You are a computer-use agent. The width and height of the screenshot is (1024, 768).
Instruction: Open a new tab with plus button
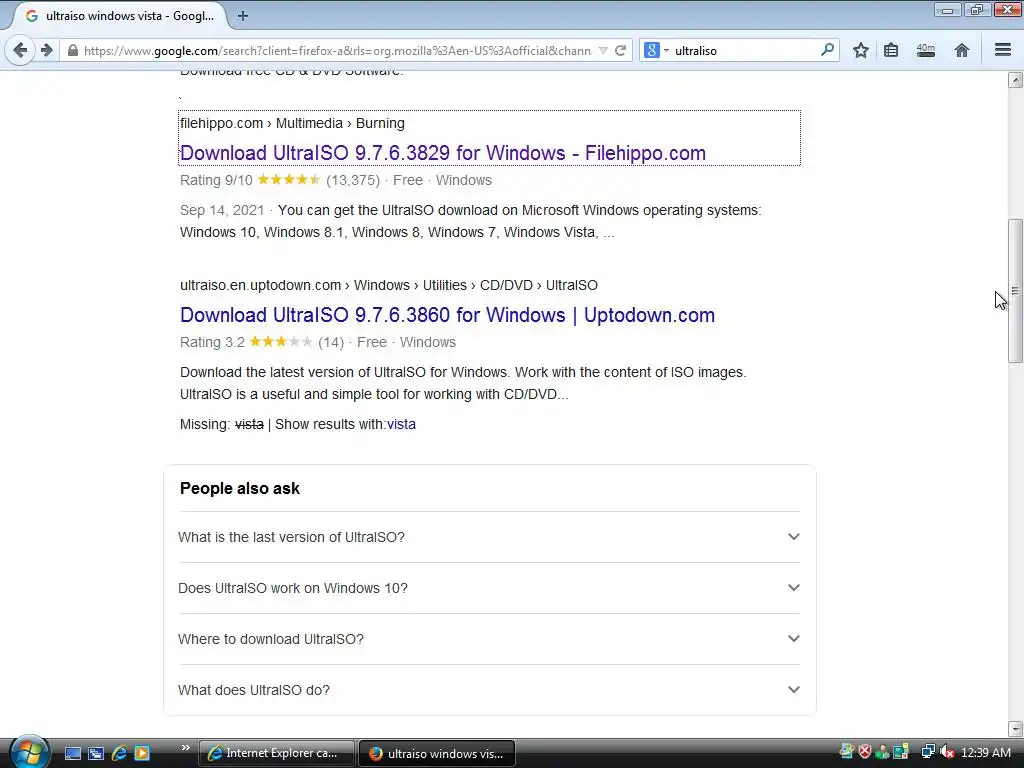point(243,16)
